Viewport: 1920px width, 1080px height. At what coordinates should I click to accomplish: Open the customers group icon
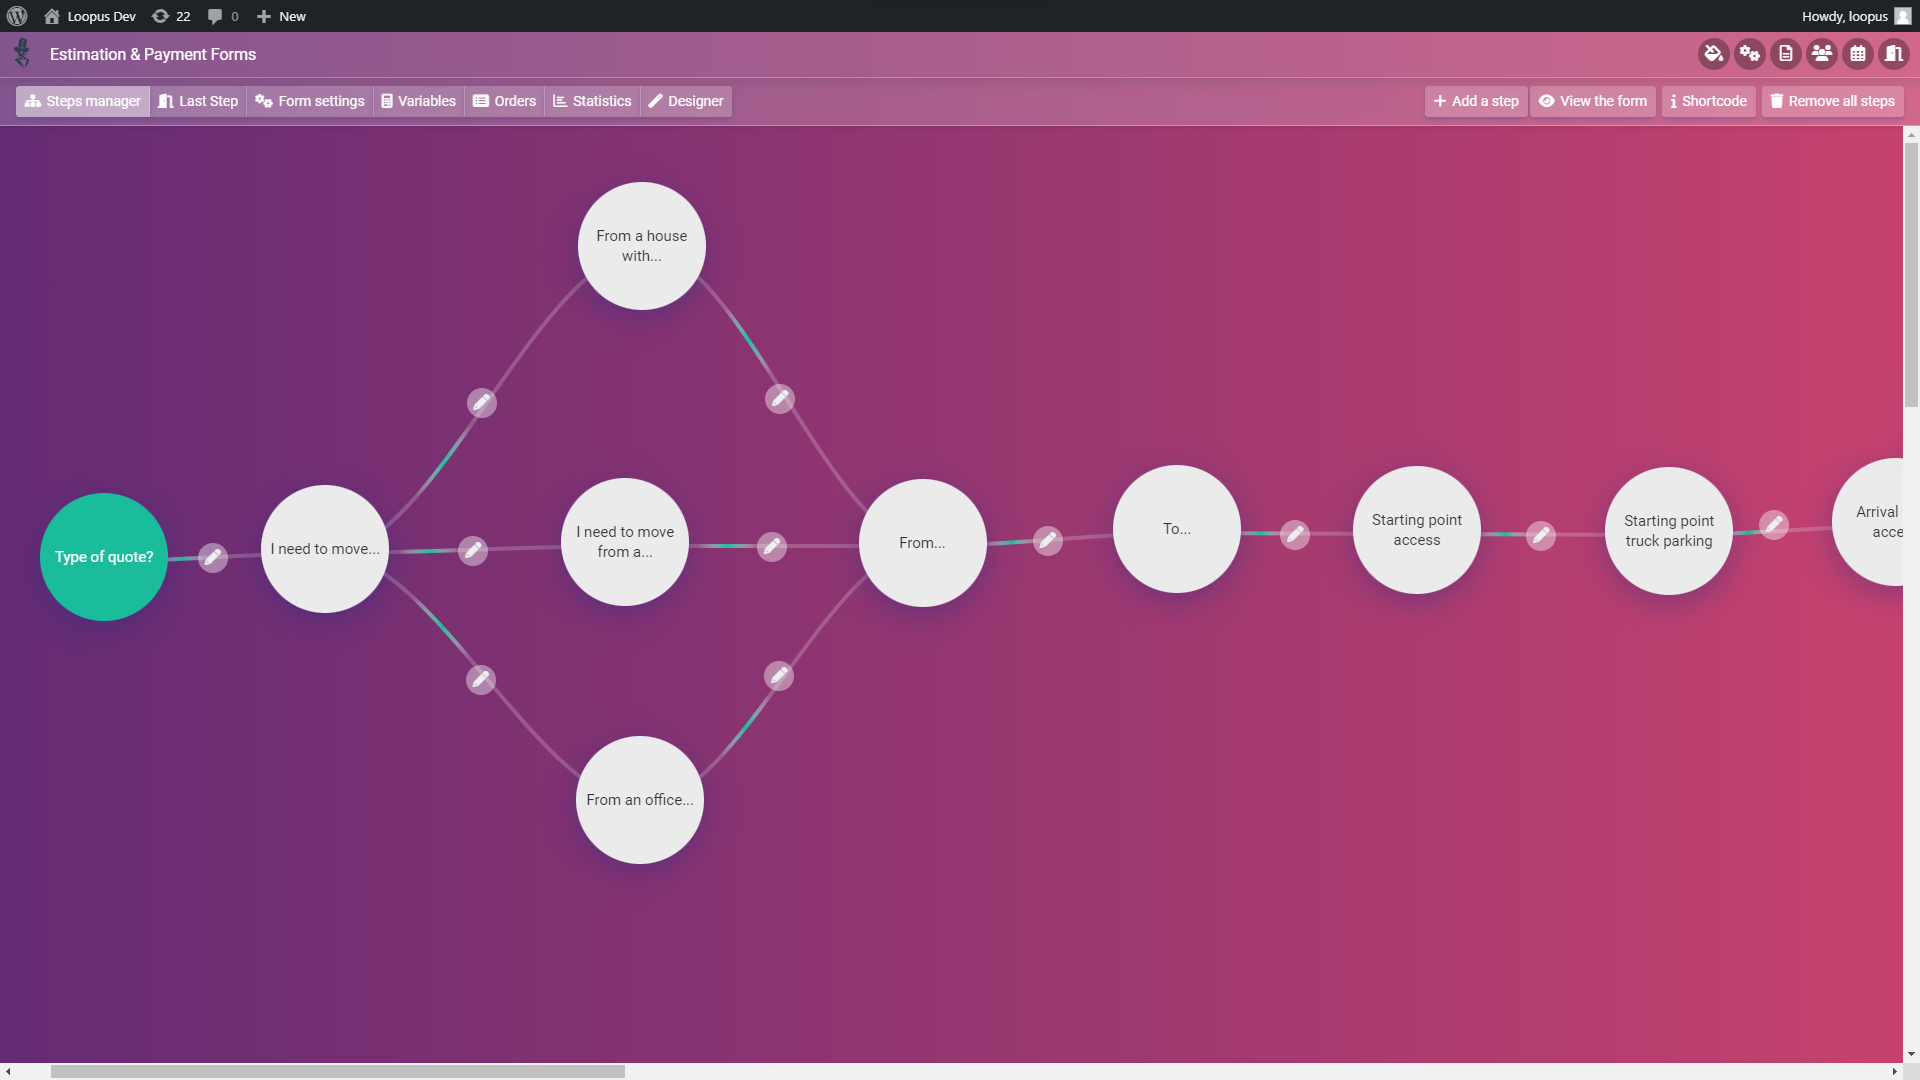[x=1822, y=54]
